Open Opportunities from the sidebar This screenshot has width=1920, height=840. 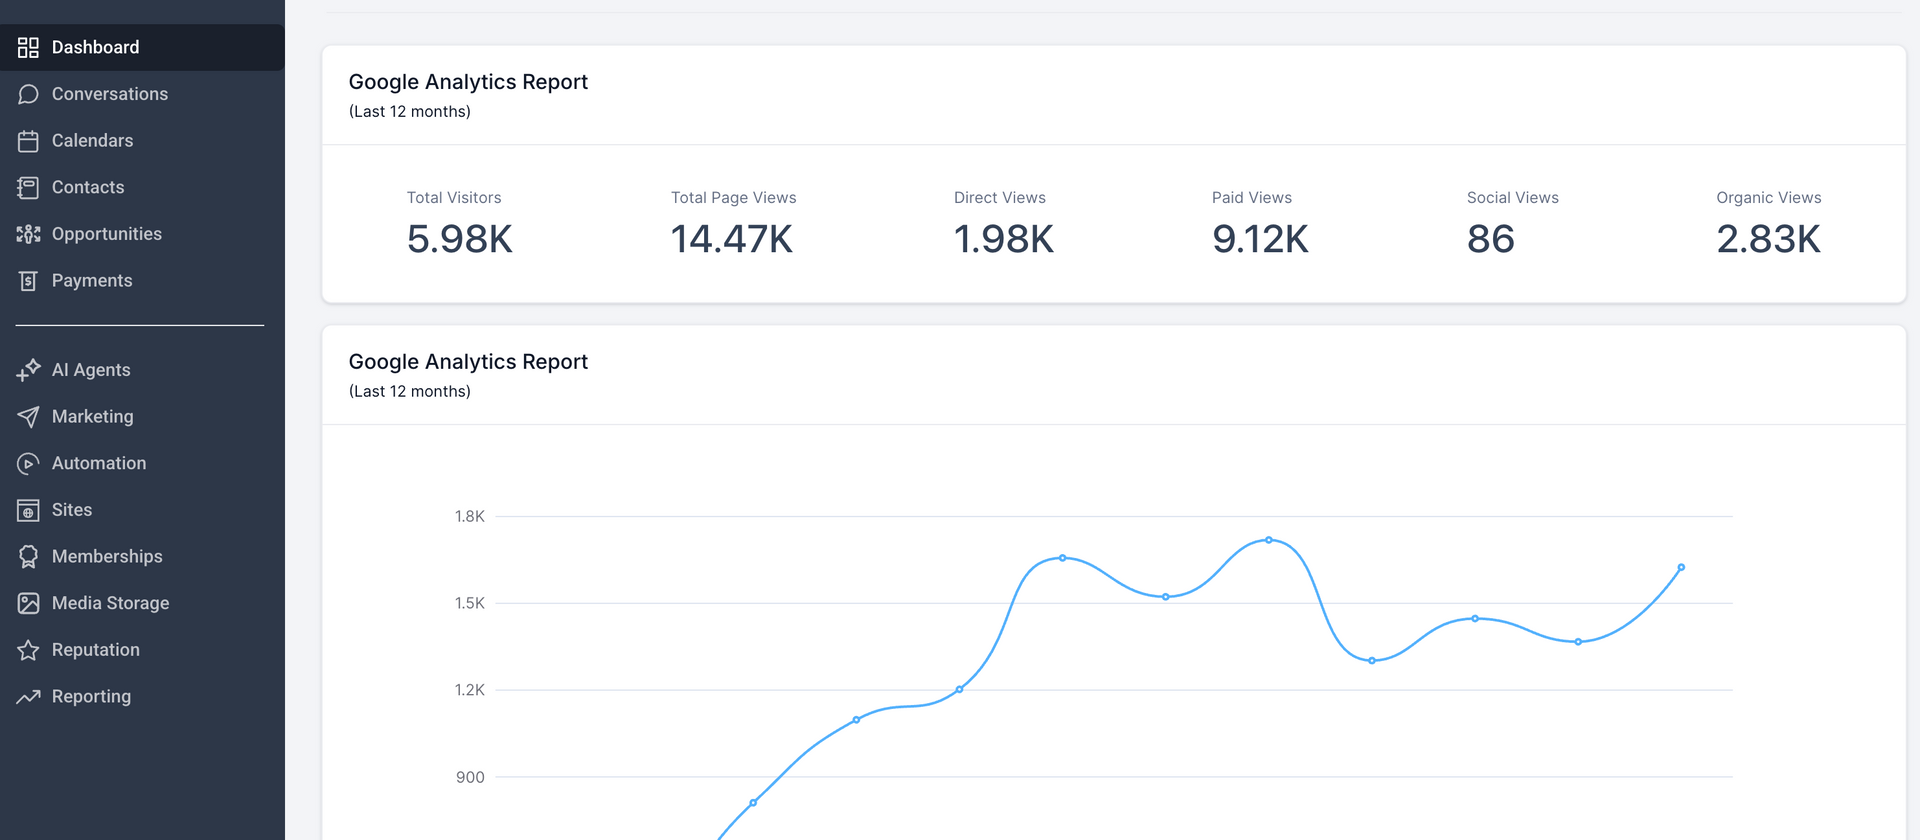pyautogui.click(x=142, y=234)
